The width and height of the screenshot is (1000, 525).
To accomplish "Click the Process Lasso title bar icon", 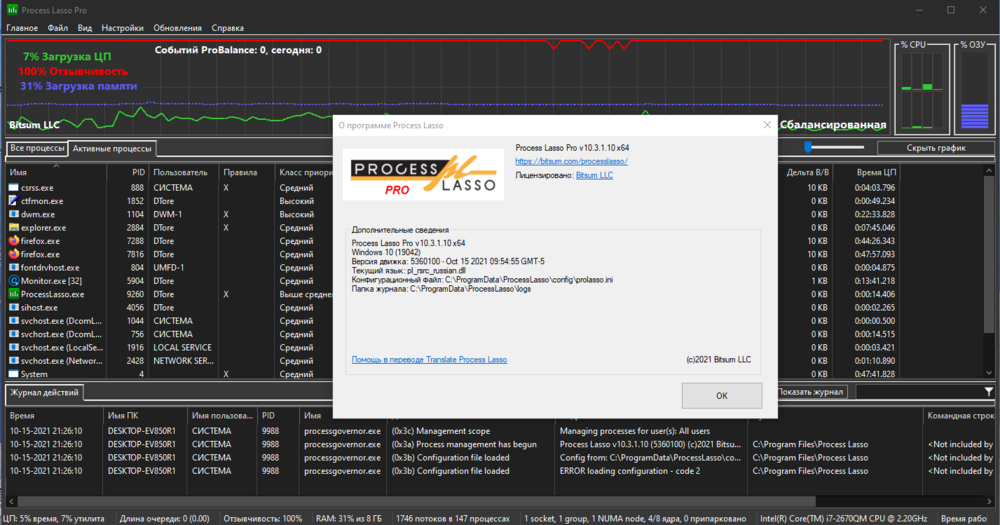I will (x=11, y=9).
